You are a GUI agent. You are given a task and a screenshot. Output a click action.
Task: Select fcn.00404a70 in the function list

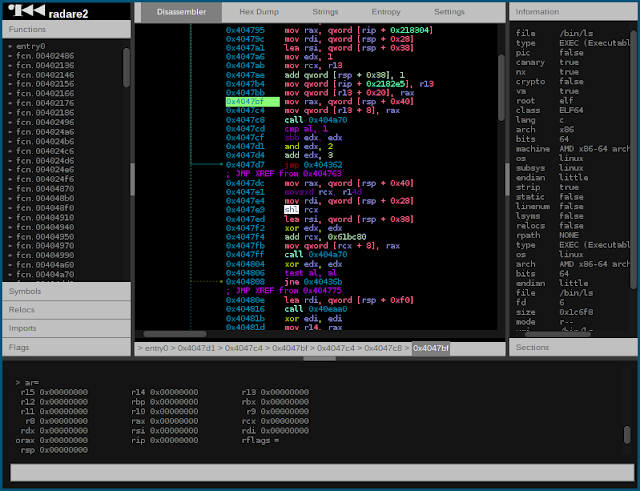[x=45, y=274]
